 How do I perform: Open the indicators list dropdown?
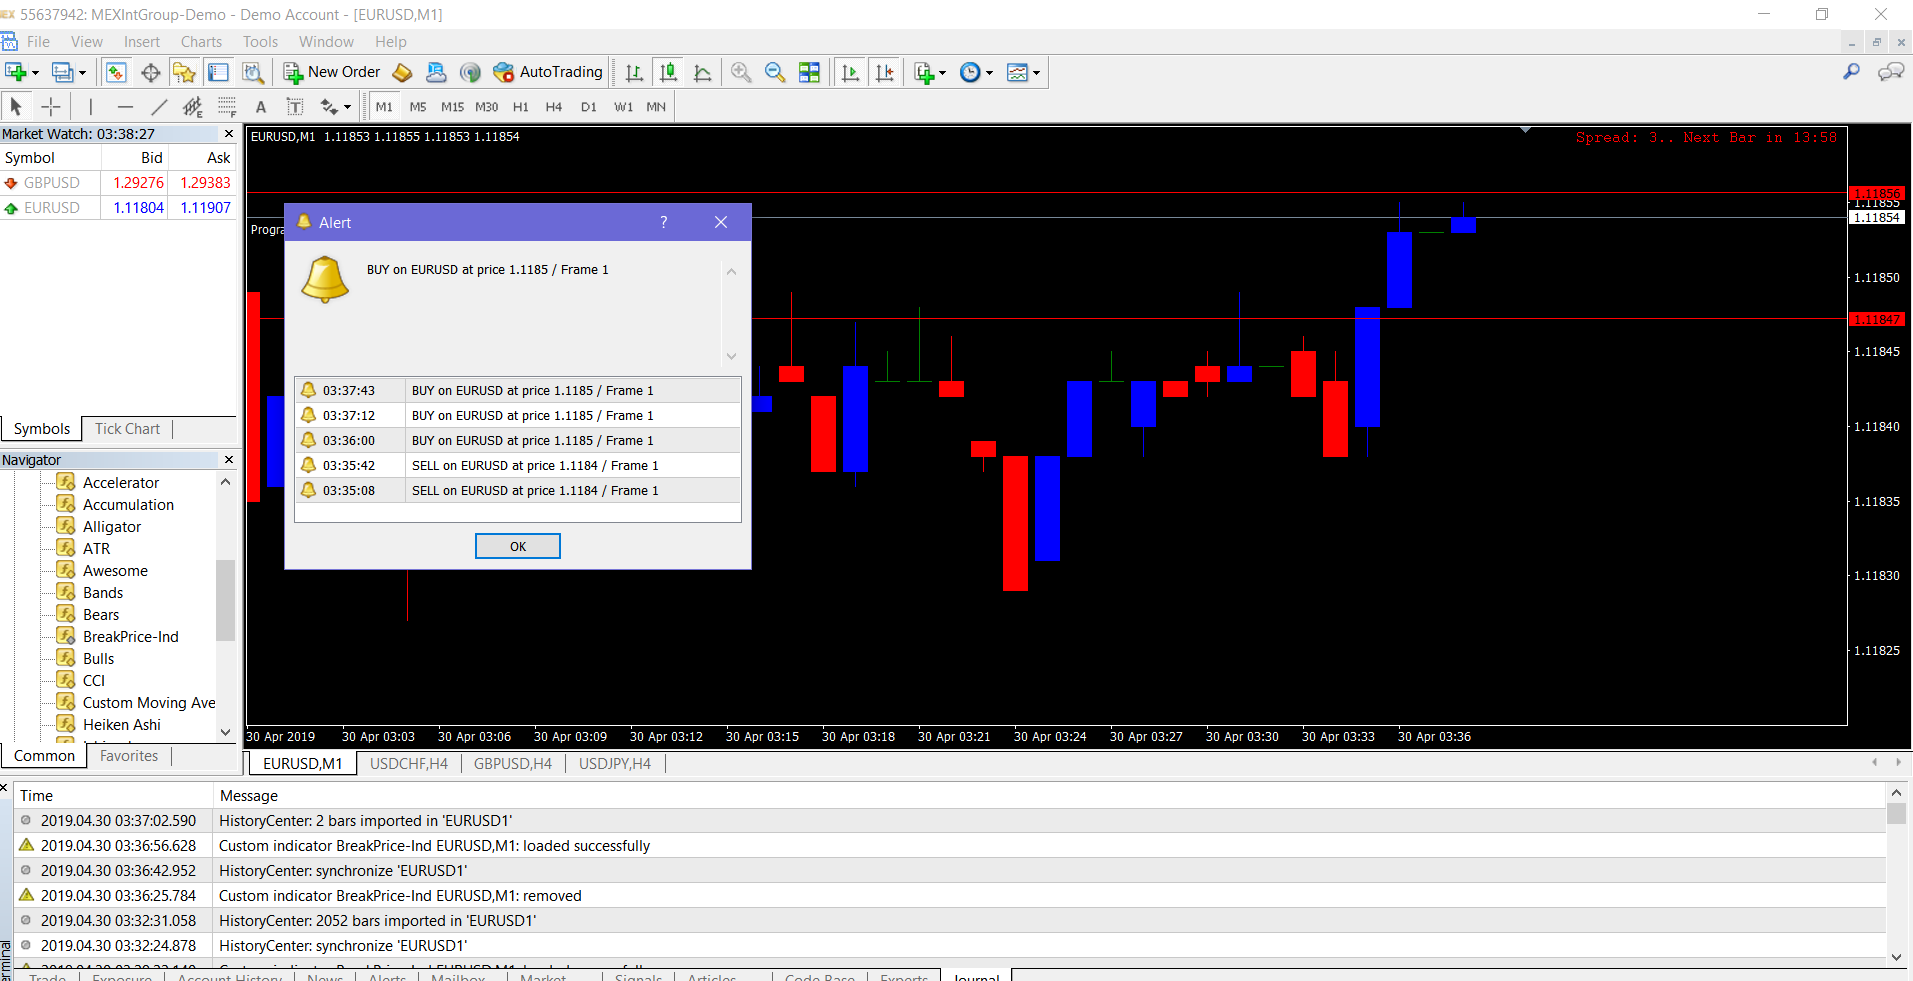pos(942,73)
